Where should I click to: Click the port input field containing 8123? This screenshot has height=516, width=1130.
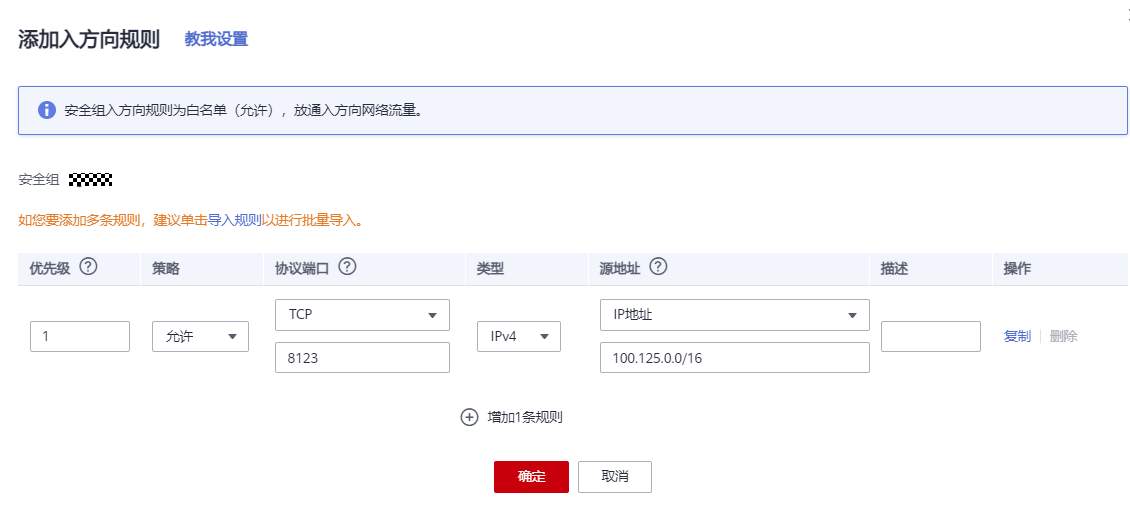pos(362,357)
